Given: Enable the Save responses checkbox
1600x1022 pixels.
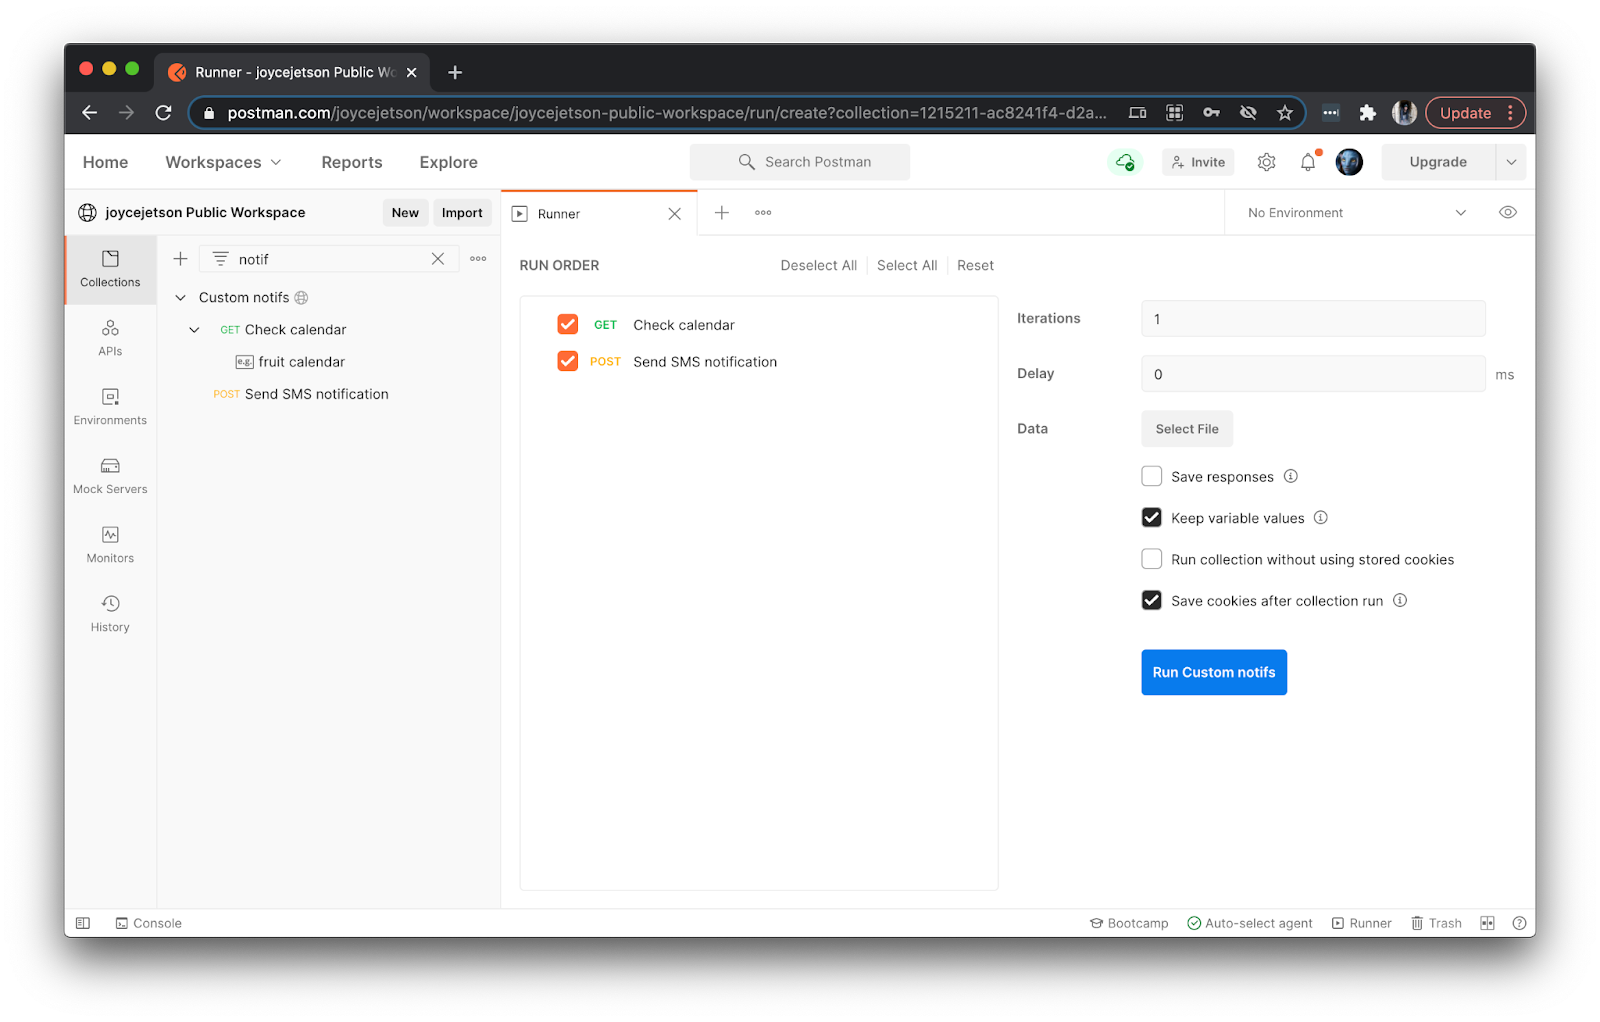Looking at the screenshot, I should pos(1152,476).
